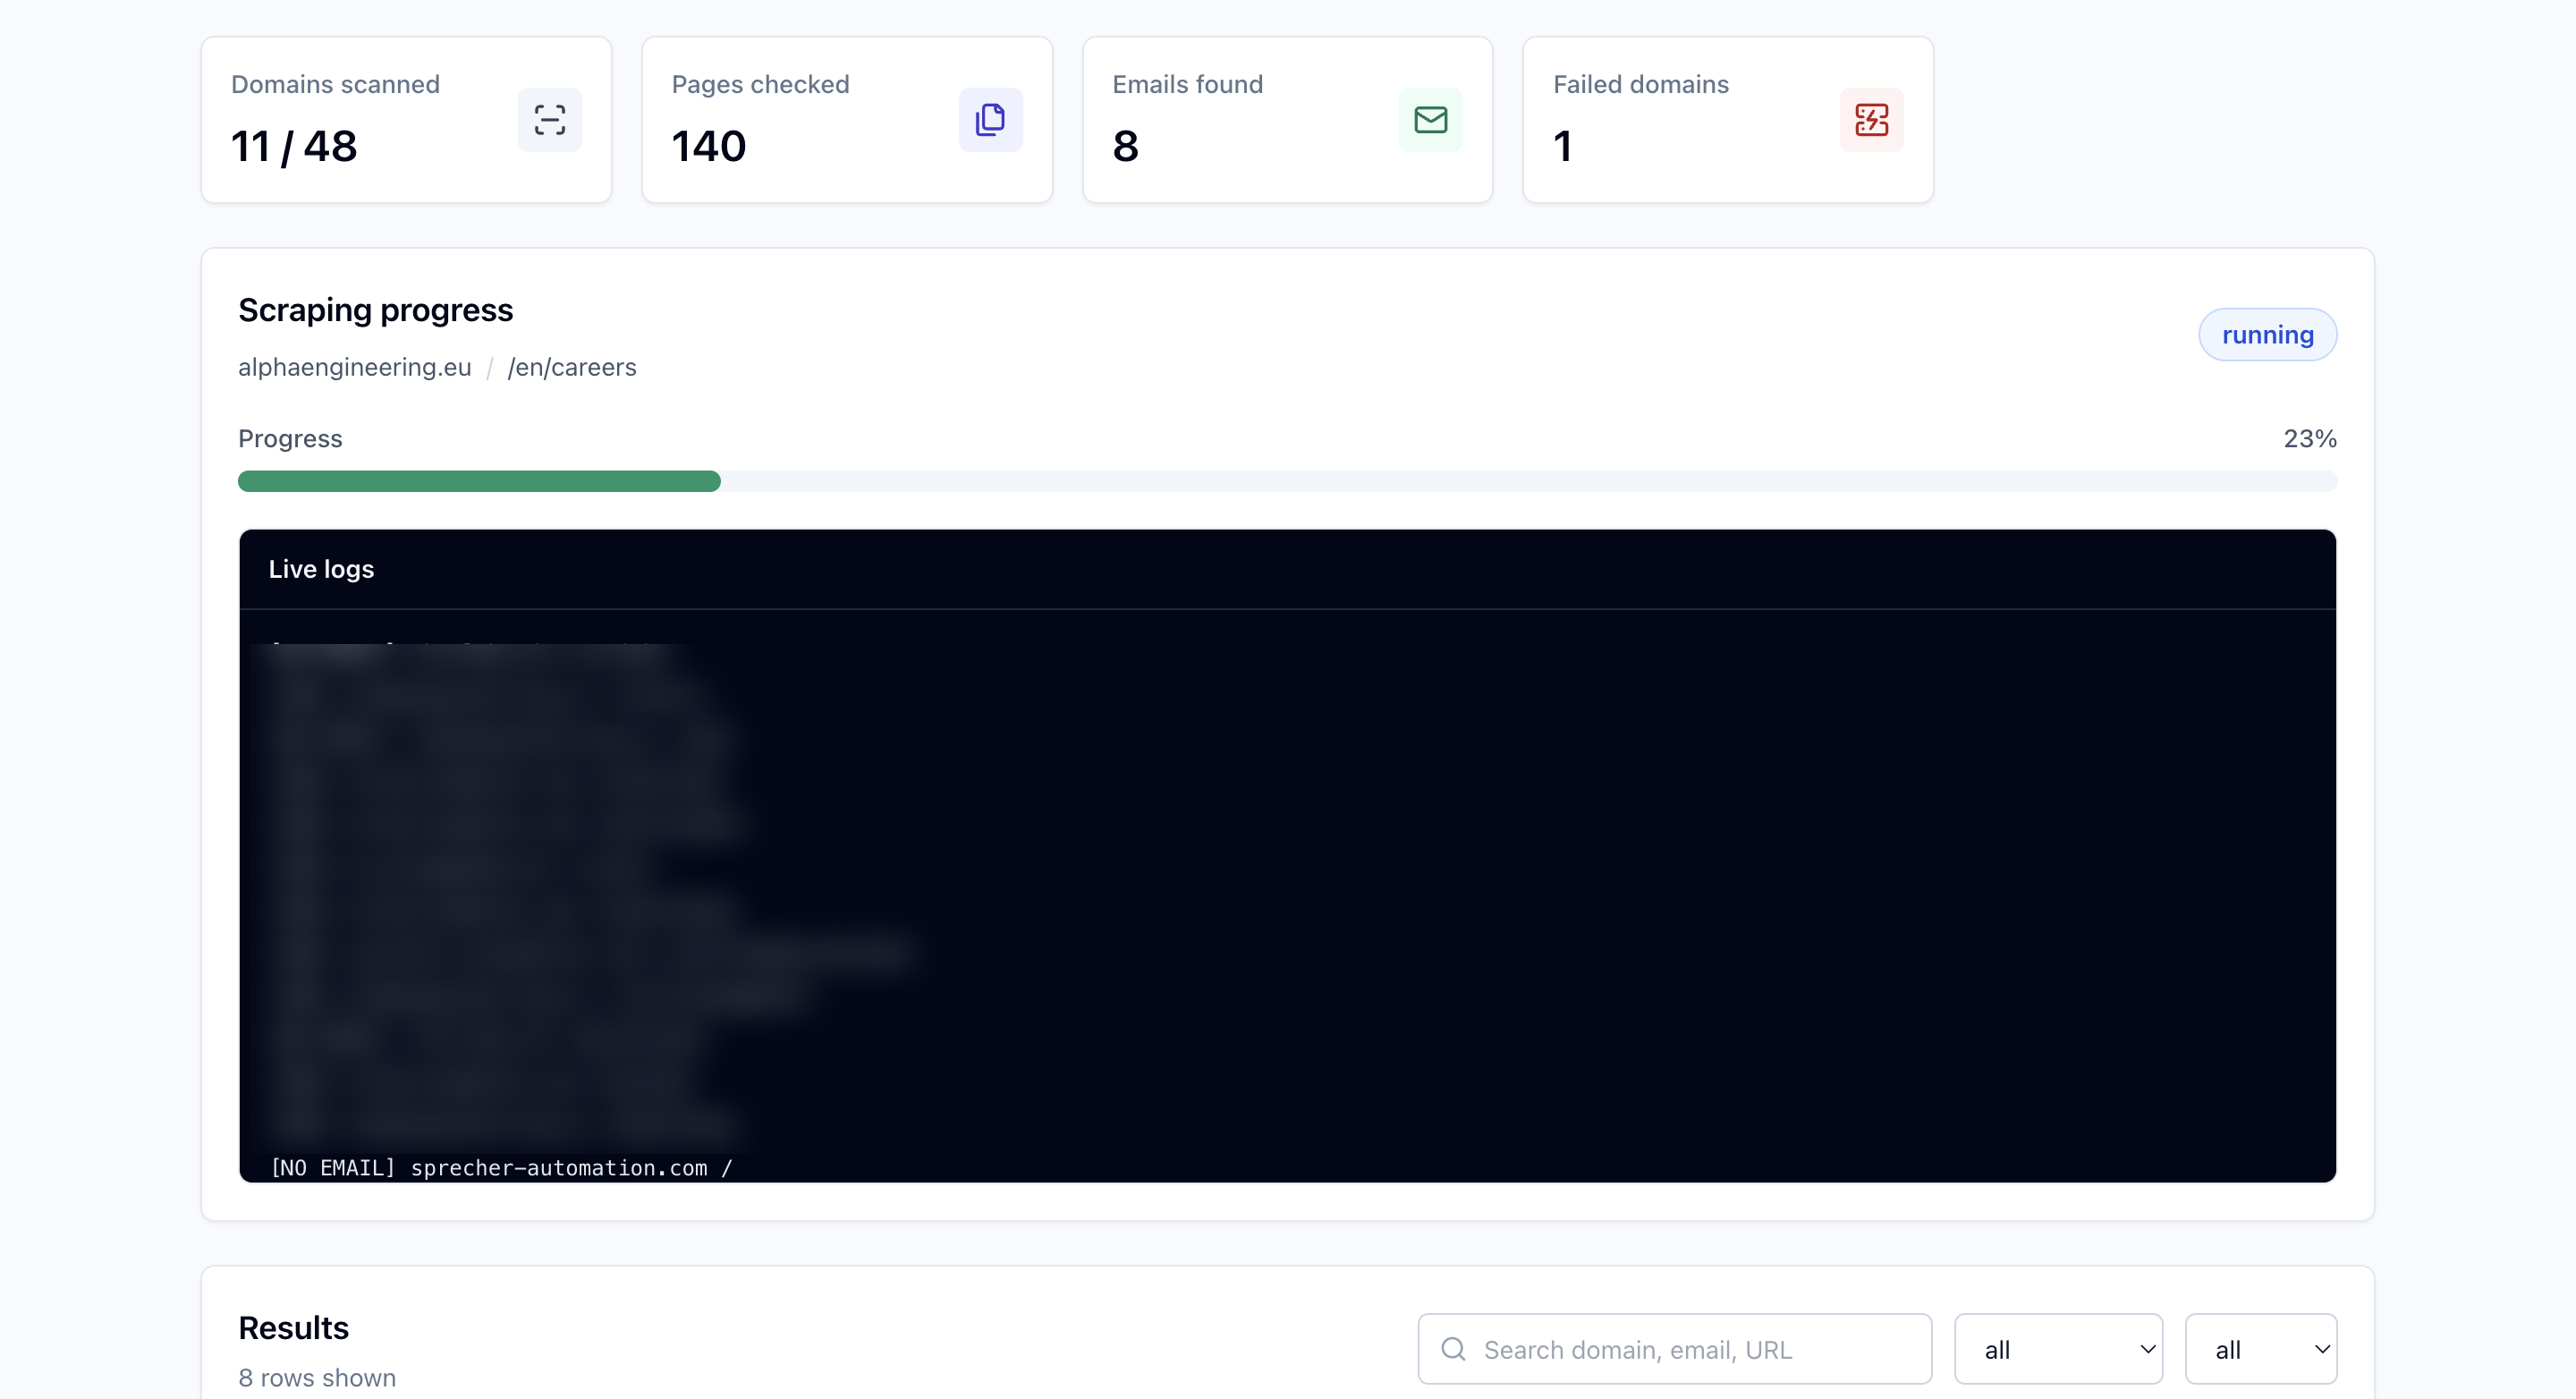This screenshot has height=1399, width=2576.
Task: Open the first 'all' filter dropdown
Action: pyautogui.click(x=2058, y=1349)
